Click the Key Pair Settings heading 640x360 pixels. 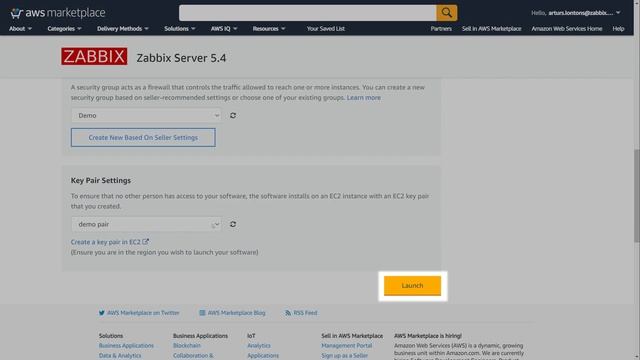(101, 180)
